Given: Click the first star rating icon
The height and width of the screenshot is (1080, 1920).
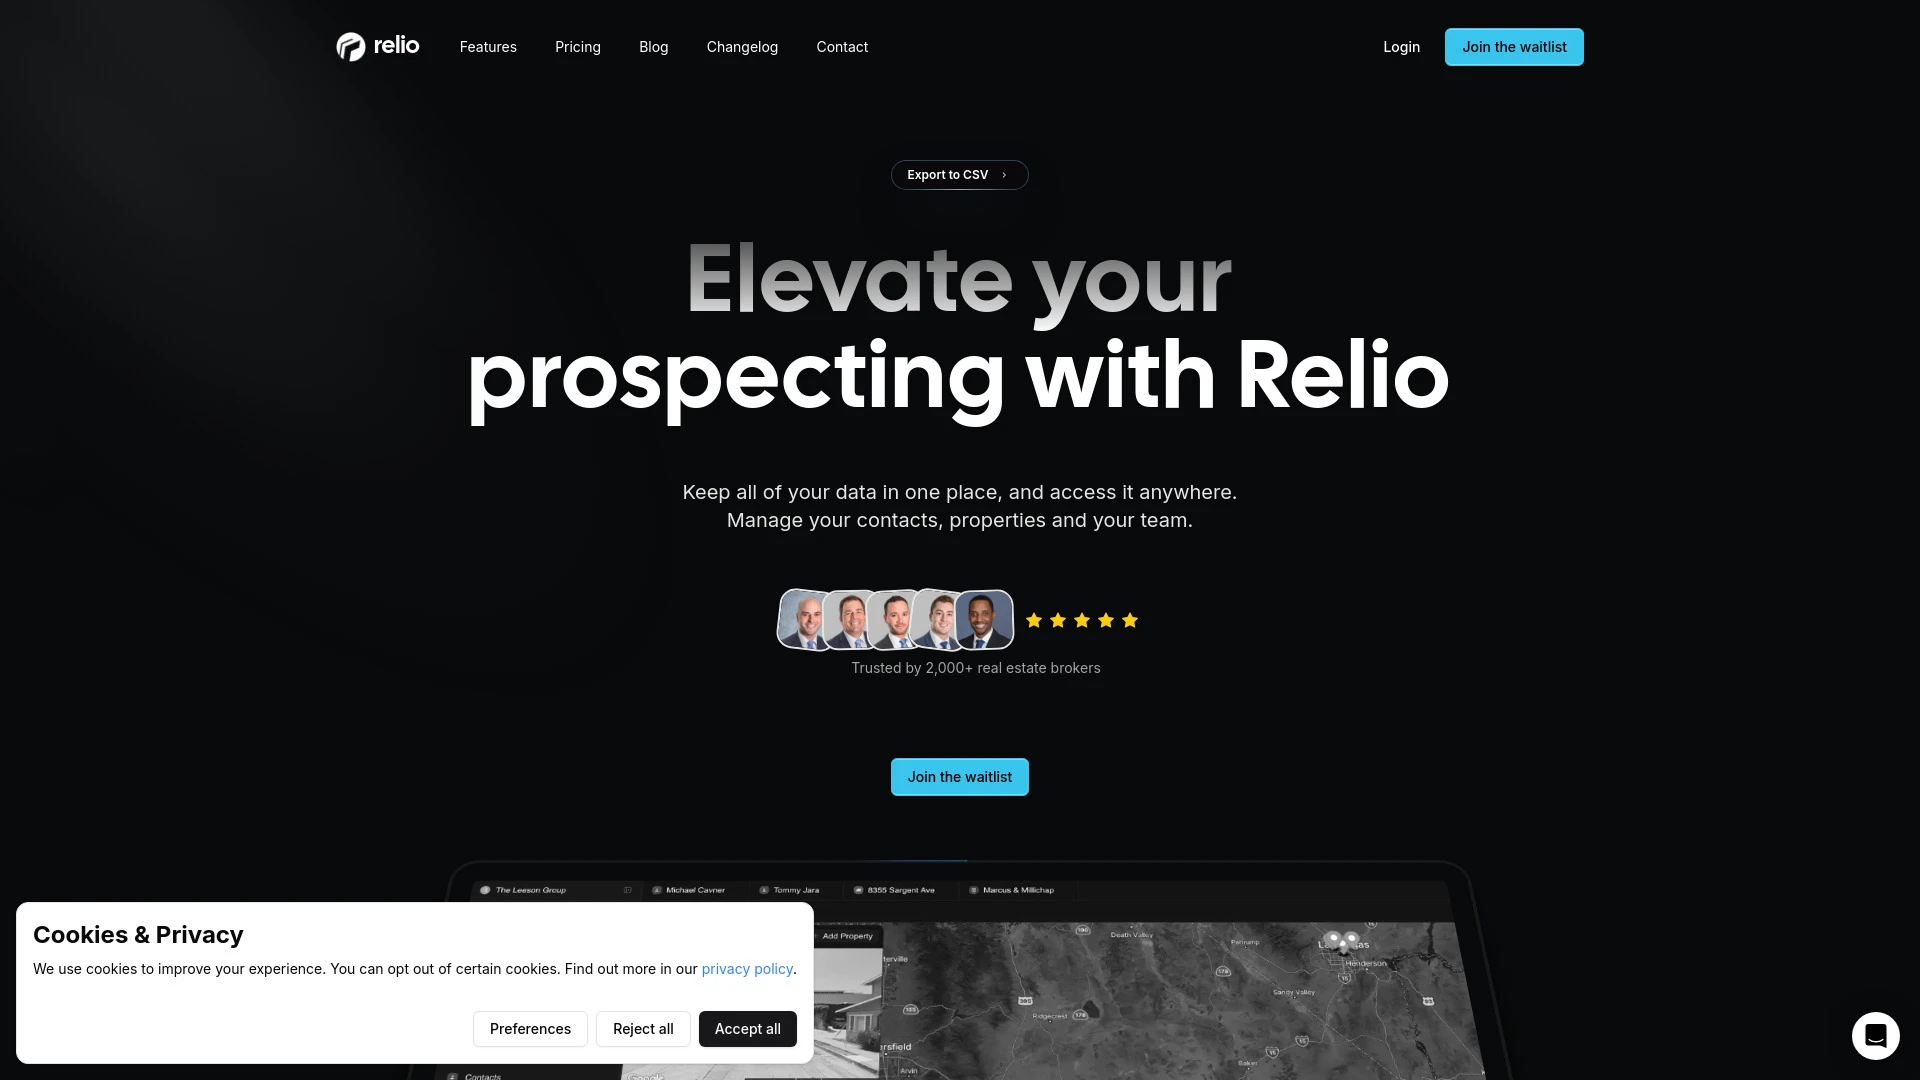Looking at the screenshot, I should point(1034,620).
